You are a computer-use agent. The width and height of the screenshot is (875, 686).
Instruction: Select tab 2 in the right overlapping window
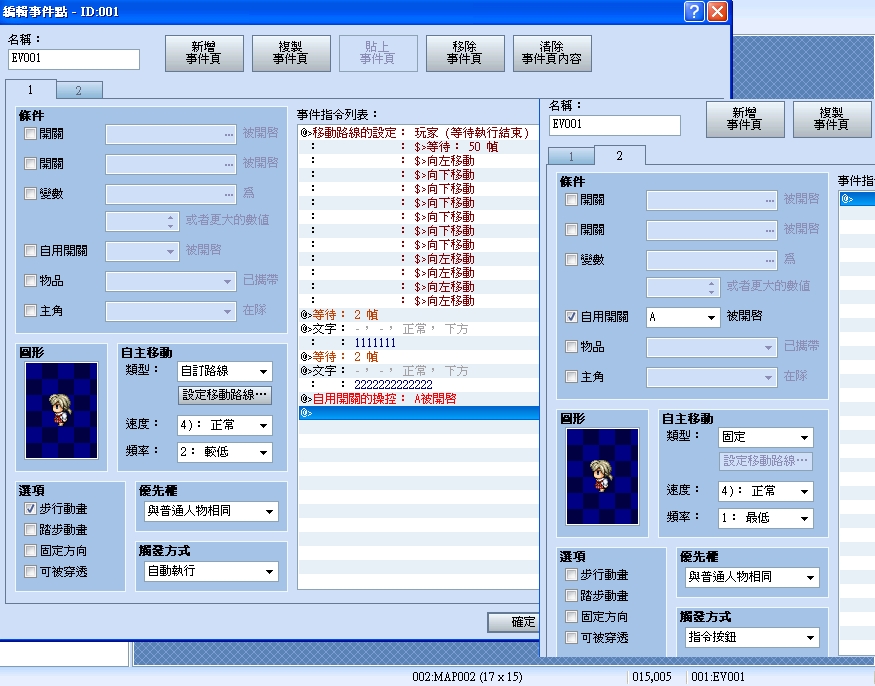tap(619, 155)
